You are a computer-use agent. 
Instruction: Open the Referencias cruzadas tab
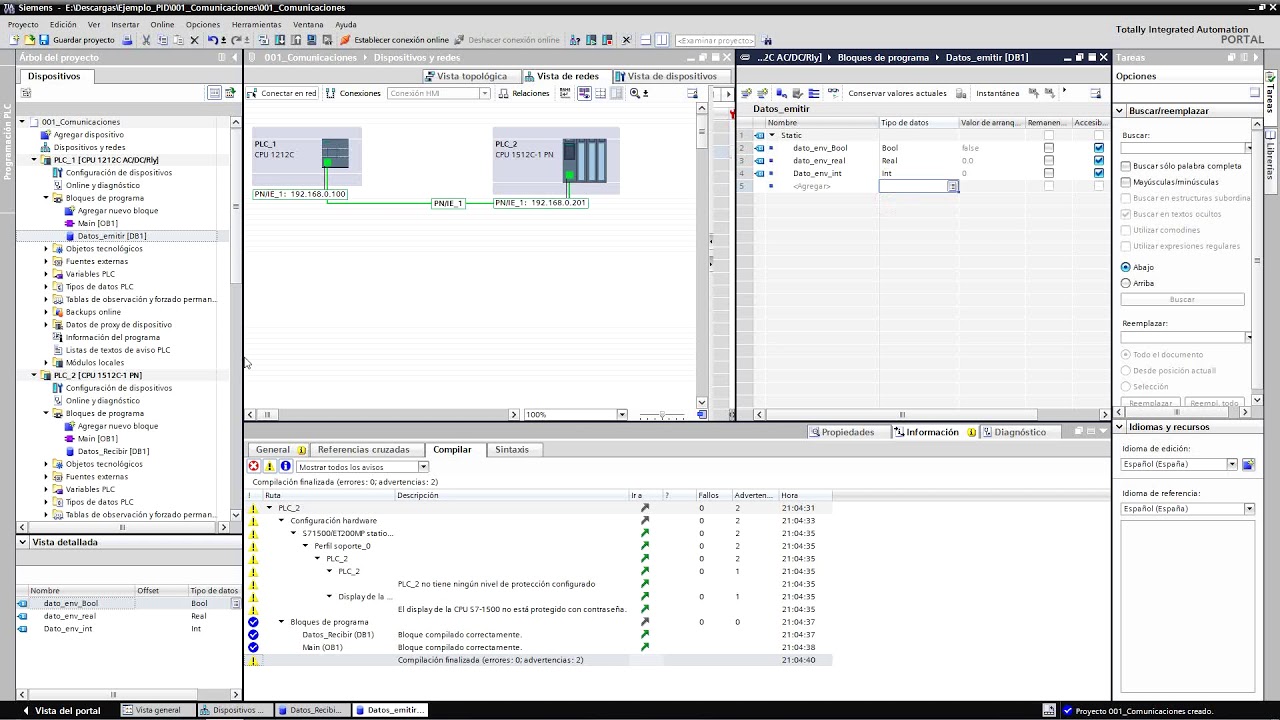(363, 450)
